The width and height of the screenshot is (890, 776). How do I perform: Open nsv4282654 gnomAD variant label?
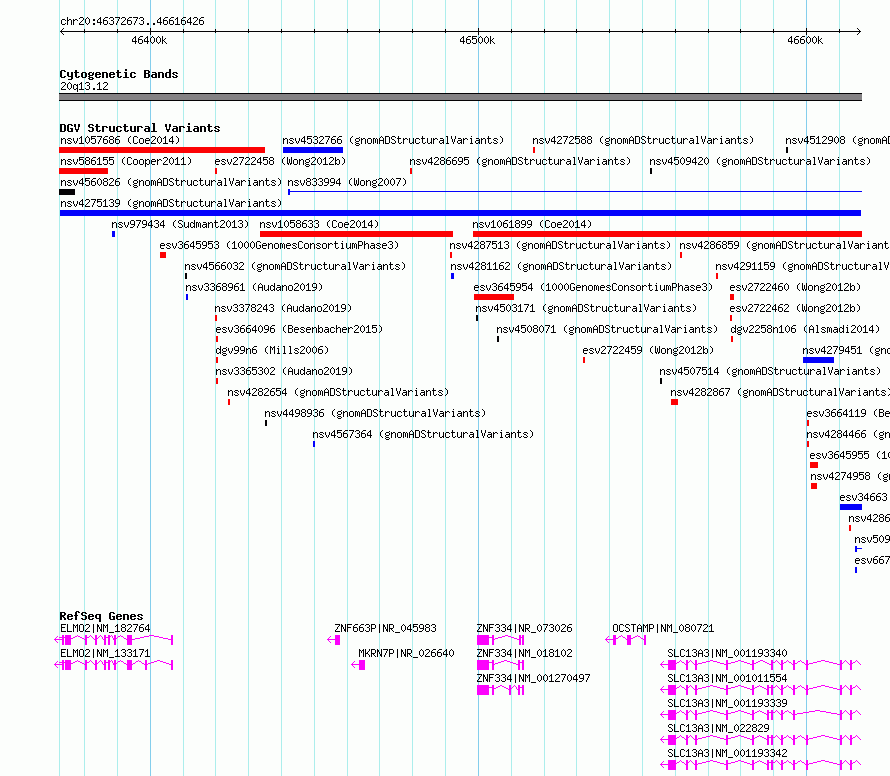point(338,392)
